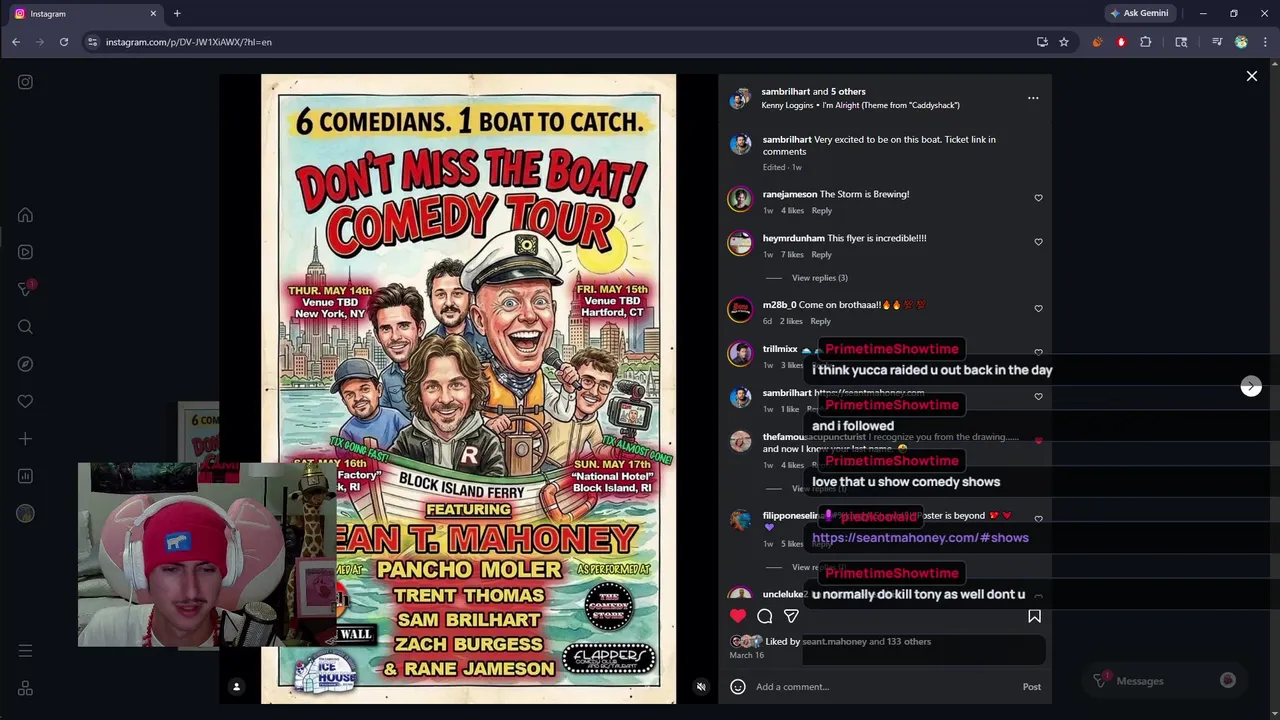Viewport: 1280px width, 720px height.
Task: Toggle mute on the post audio
Action: pyautogui.click(x=701, y=687)
